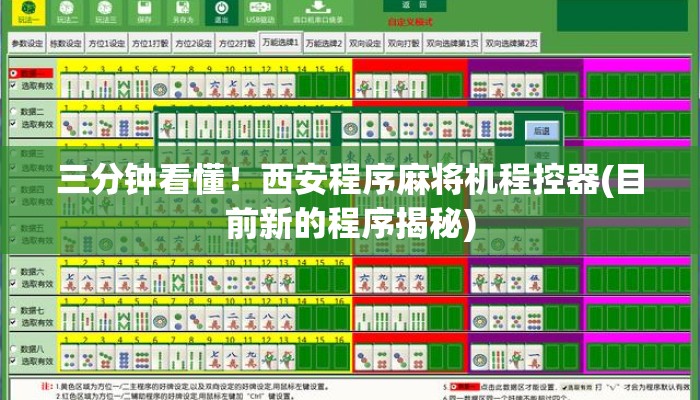Switch to the 方位2打骰 tab
Viewport: 700px width, 400px height.
click(237, 43)
